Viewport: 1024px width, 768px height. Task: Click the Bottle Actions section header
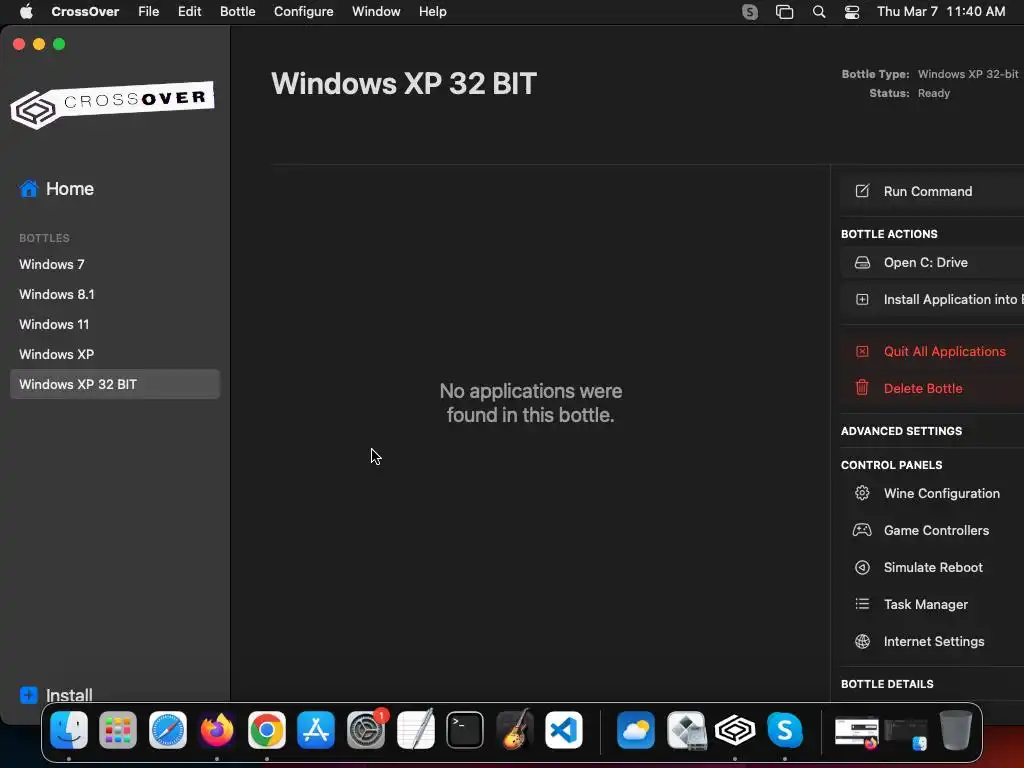click(889, 234)
